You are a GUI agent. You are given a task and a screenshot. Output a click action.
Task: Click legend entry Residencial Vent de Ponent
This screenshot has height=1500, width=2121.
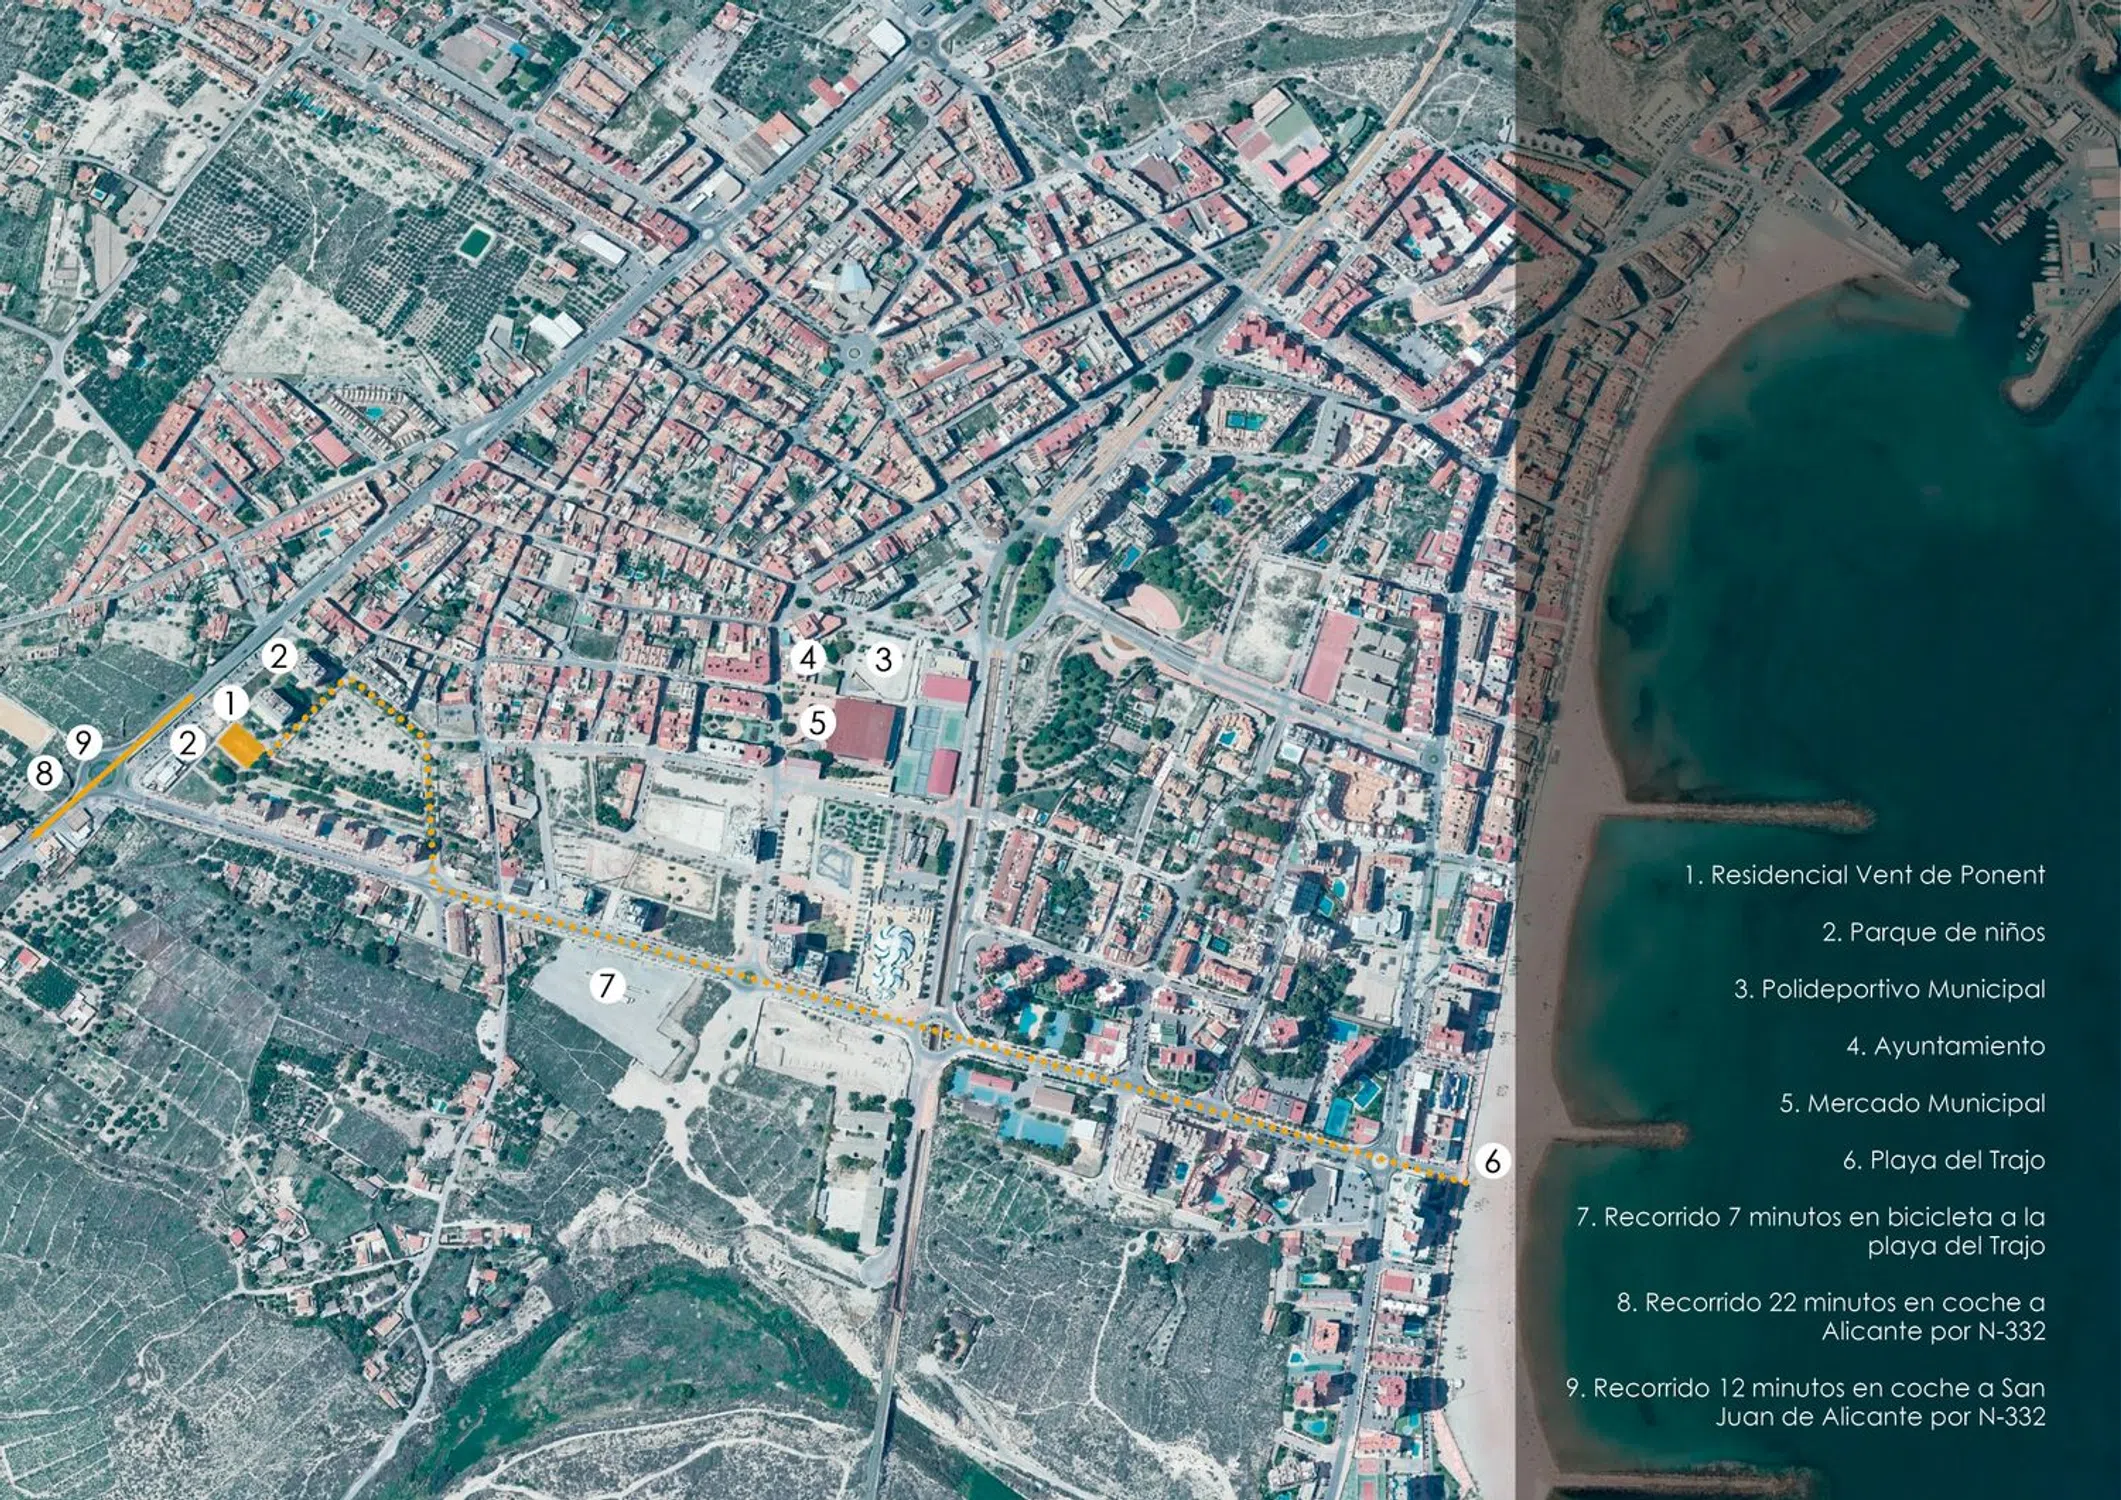click(1864, 875)
